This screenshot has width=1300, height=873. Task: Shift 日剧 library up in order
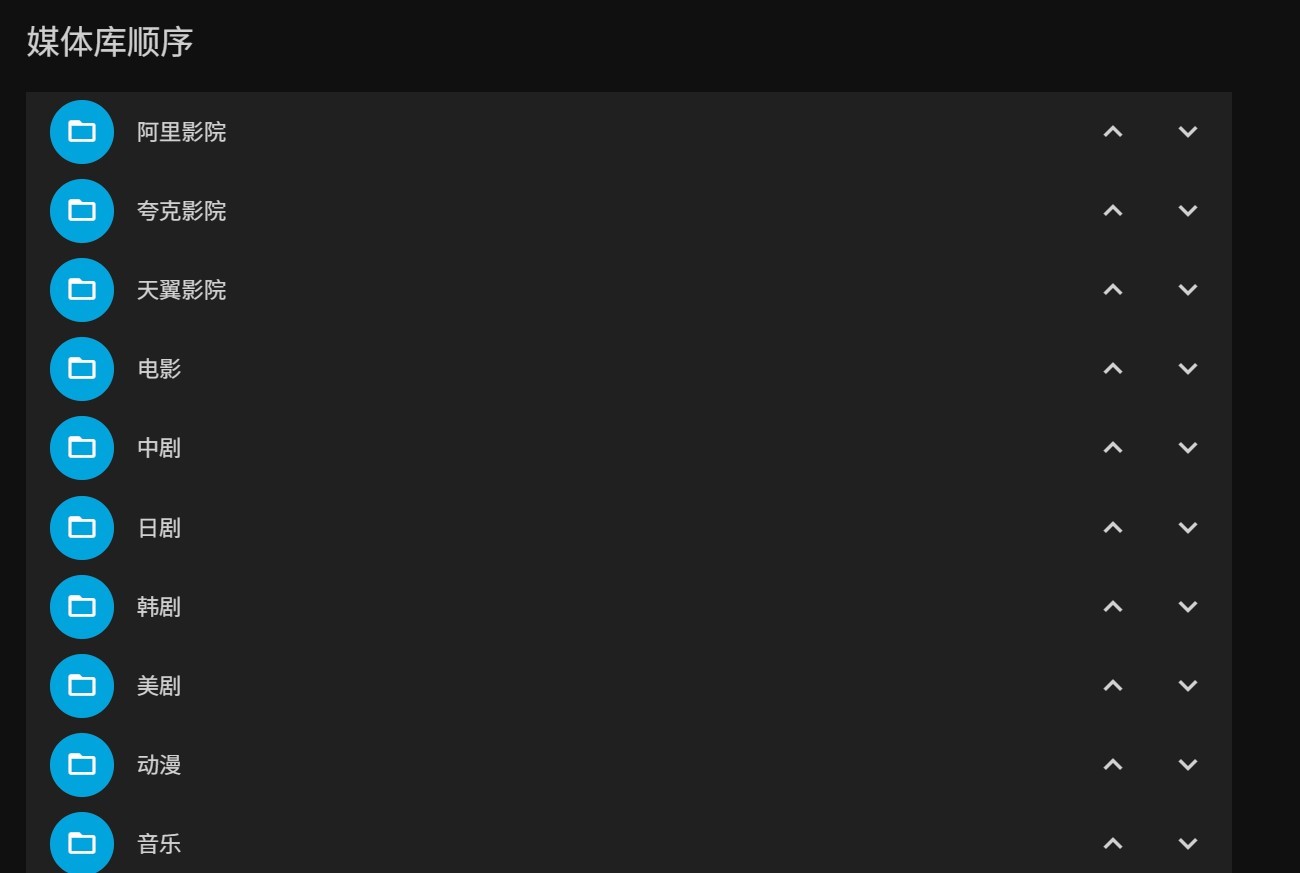tap(1113, 528)
